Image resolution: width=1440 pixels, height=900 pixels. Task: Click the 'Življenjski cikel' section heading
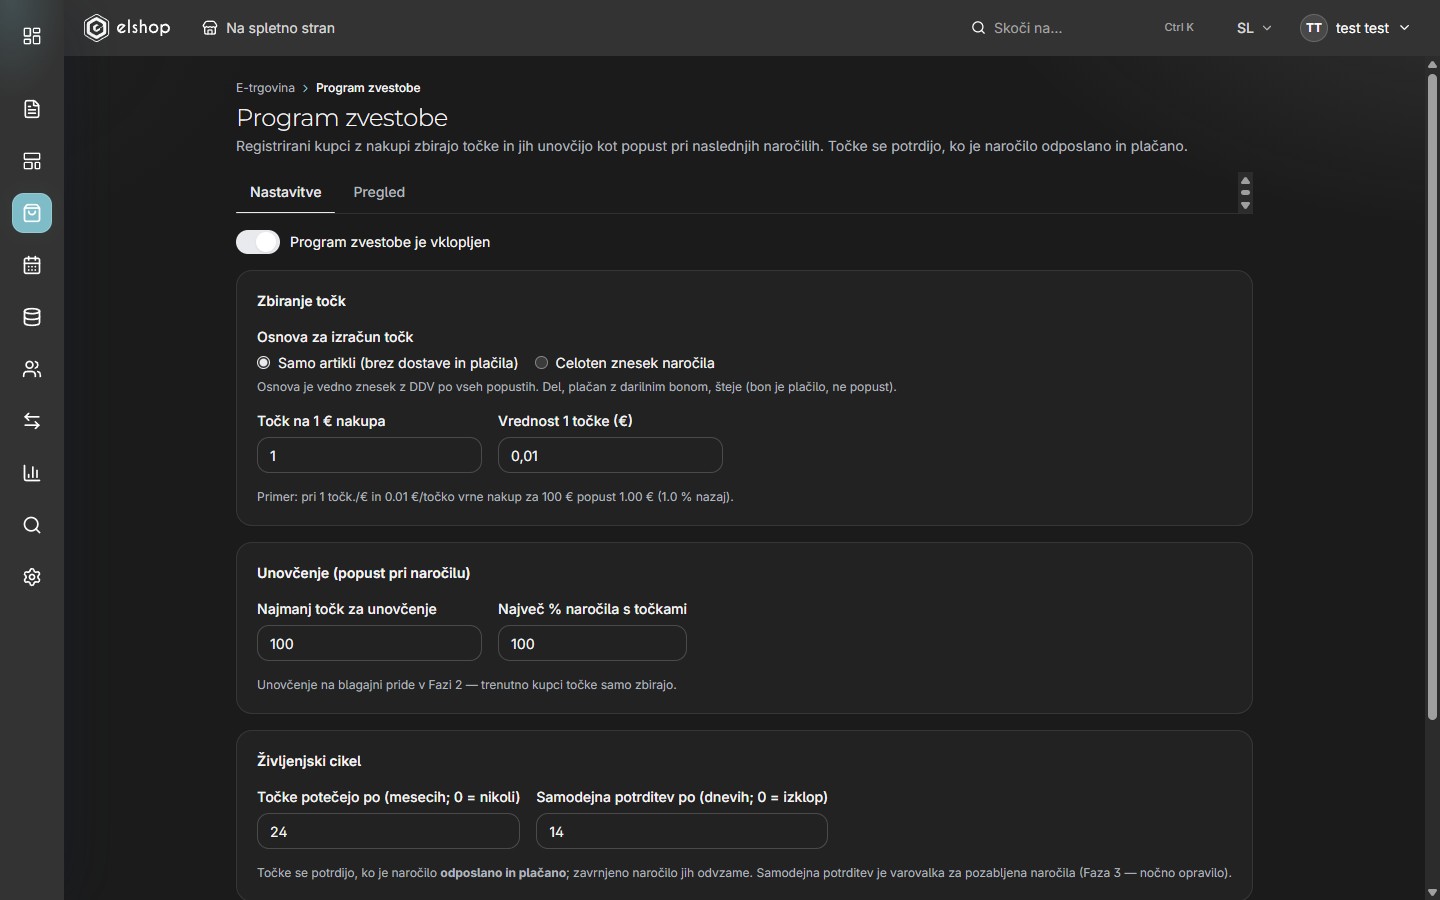(309, 761)
